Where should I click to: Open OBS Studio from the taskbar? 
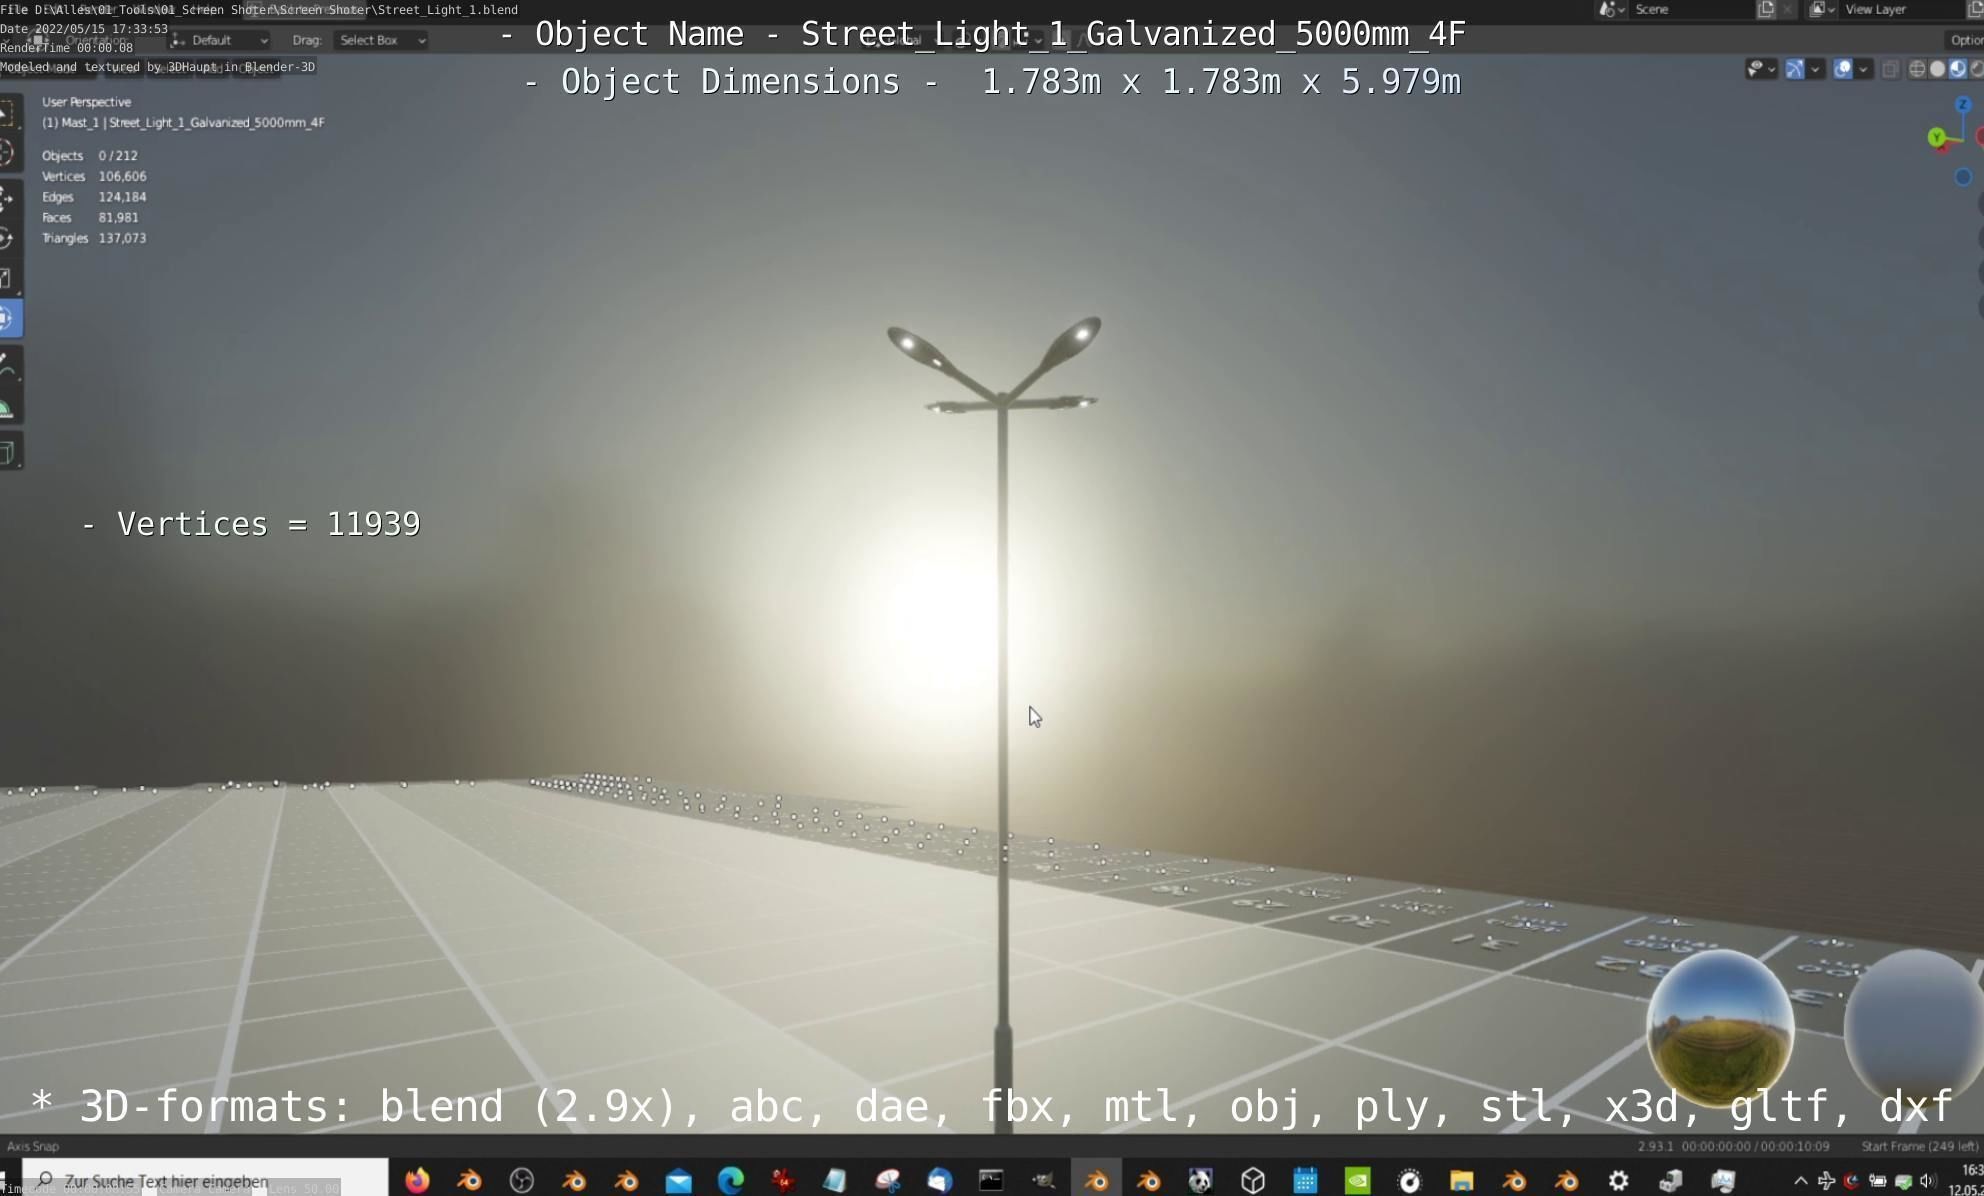pos(522,1180)
